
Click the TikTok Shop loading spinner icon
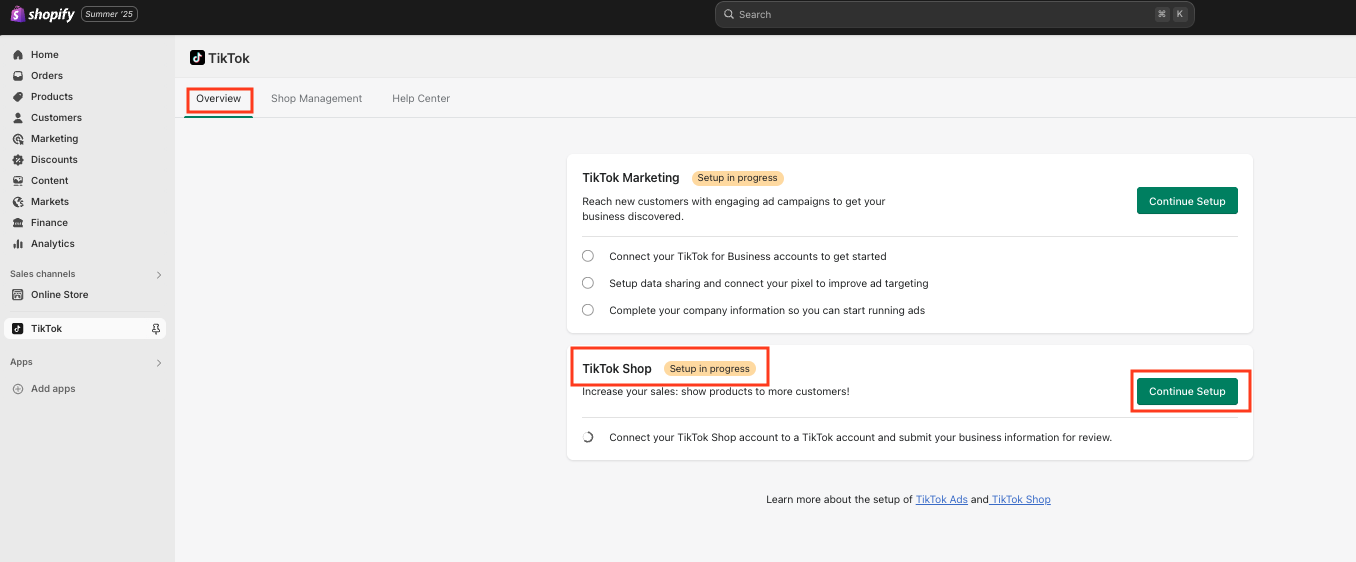click(588, 437)
